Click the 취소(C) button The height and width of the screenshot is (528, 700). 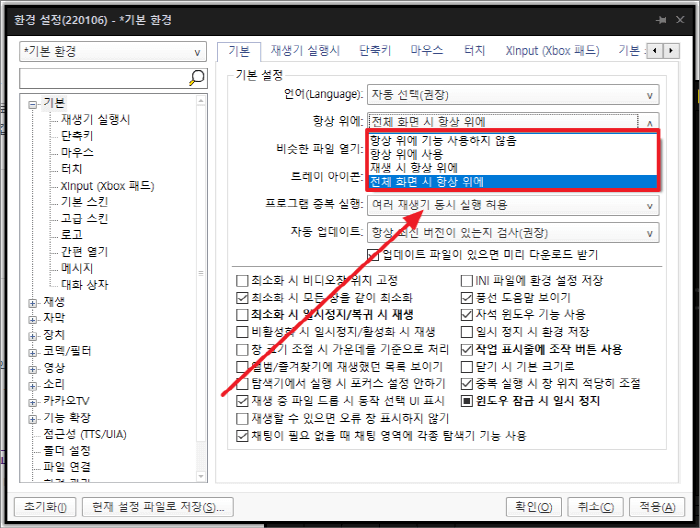[x=596, y=507]
